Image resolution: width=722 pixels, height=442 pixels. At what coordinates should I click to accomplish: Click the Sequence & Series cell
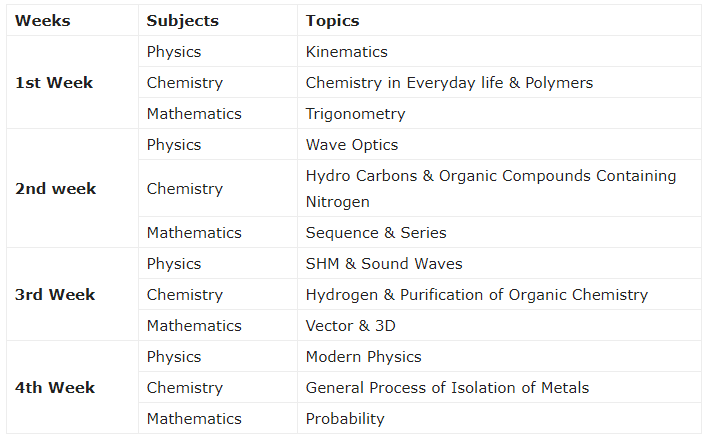[500, 233]
